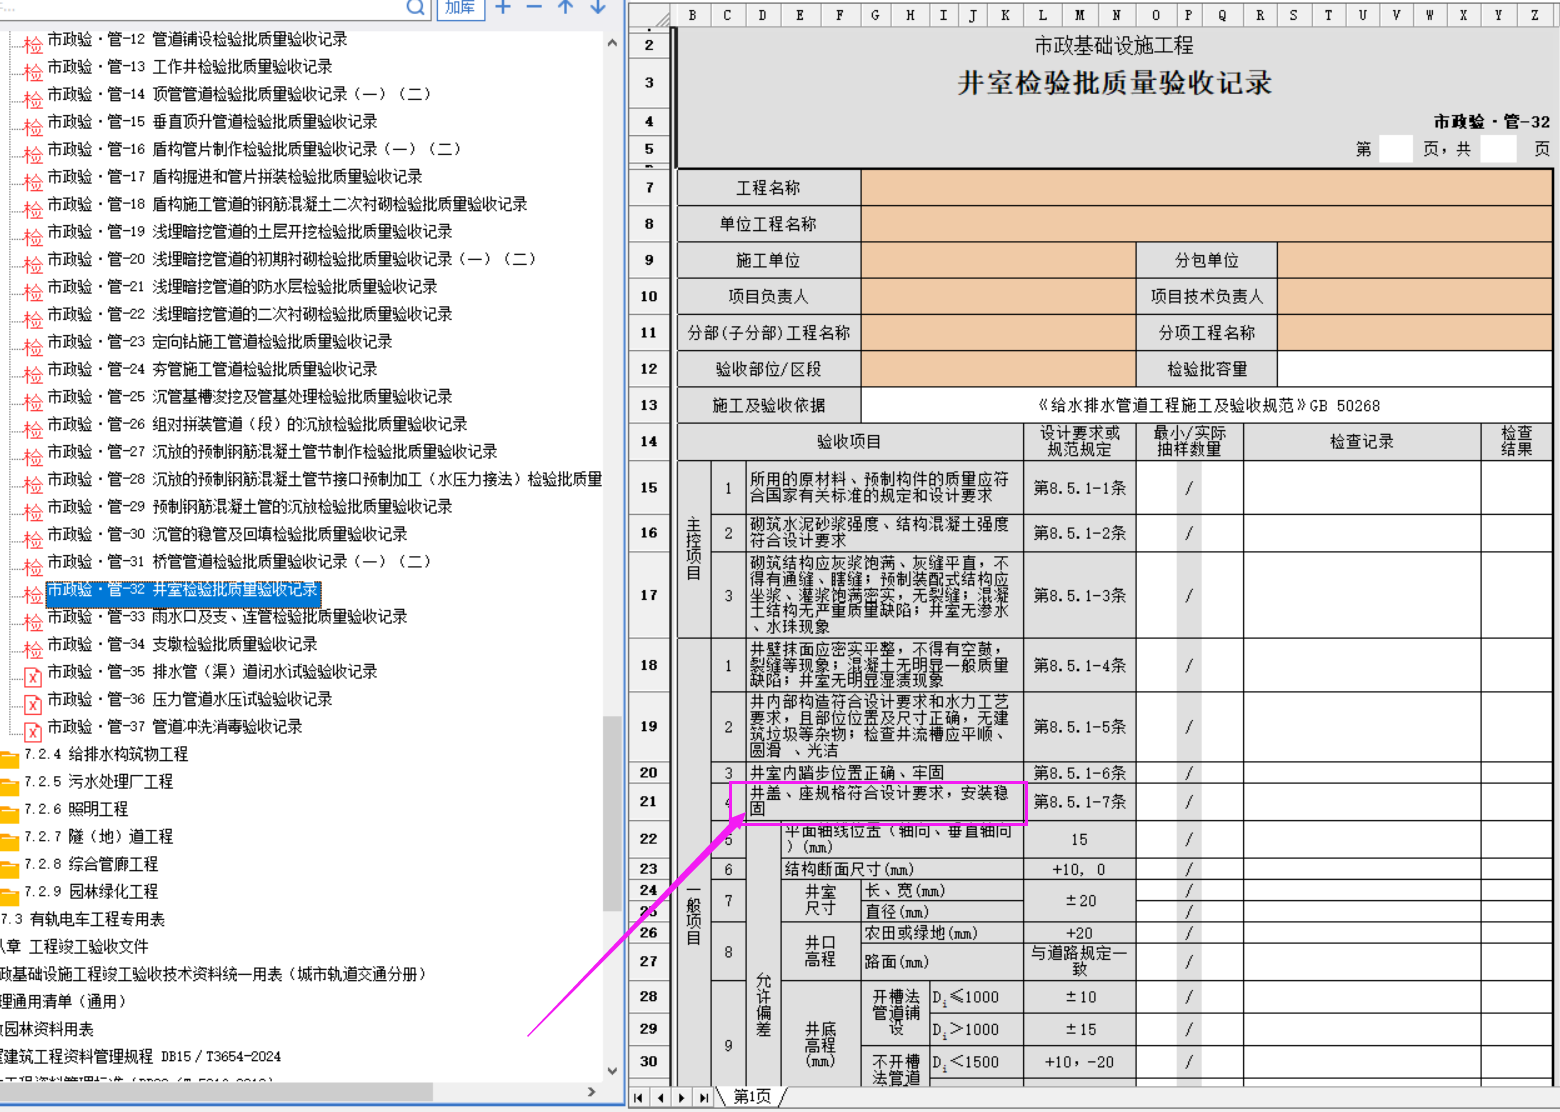
Task: Click the 工程名称 orange input cell
Action: pos(1207,188)
